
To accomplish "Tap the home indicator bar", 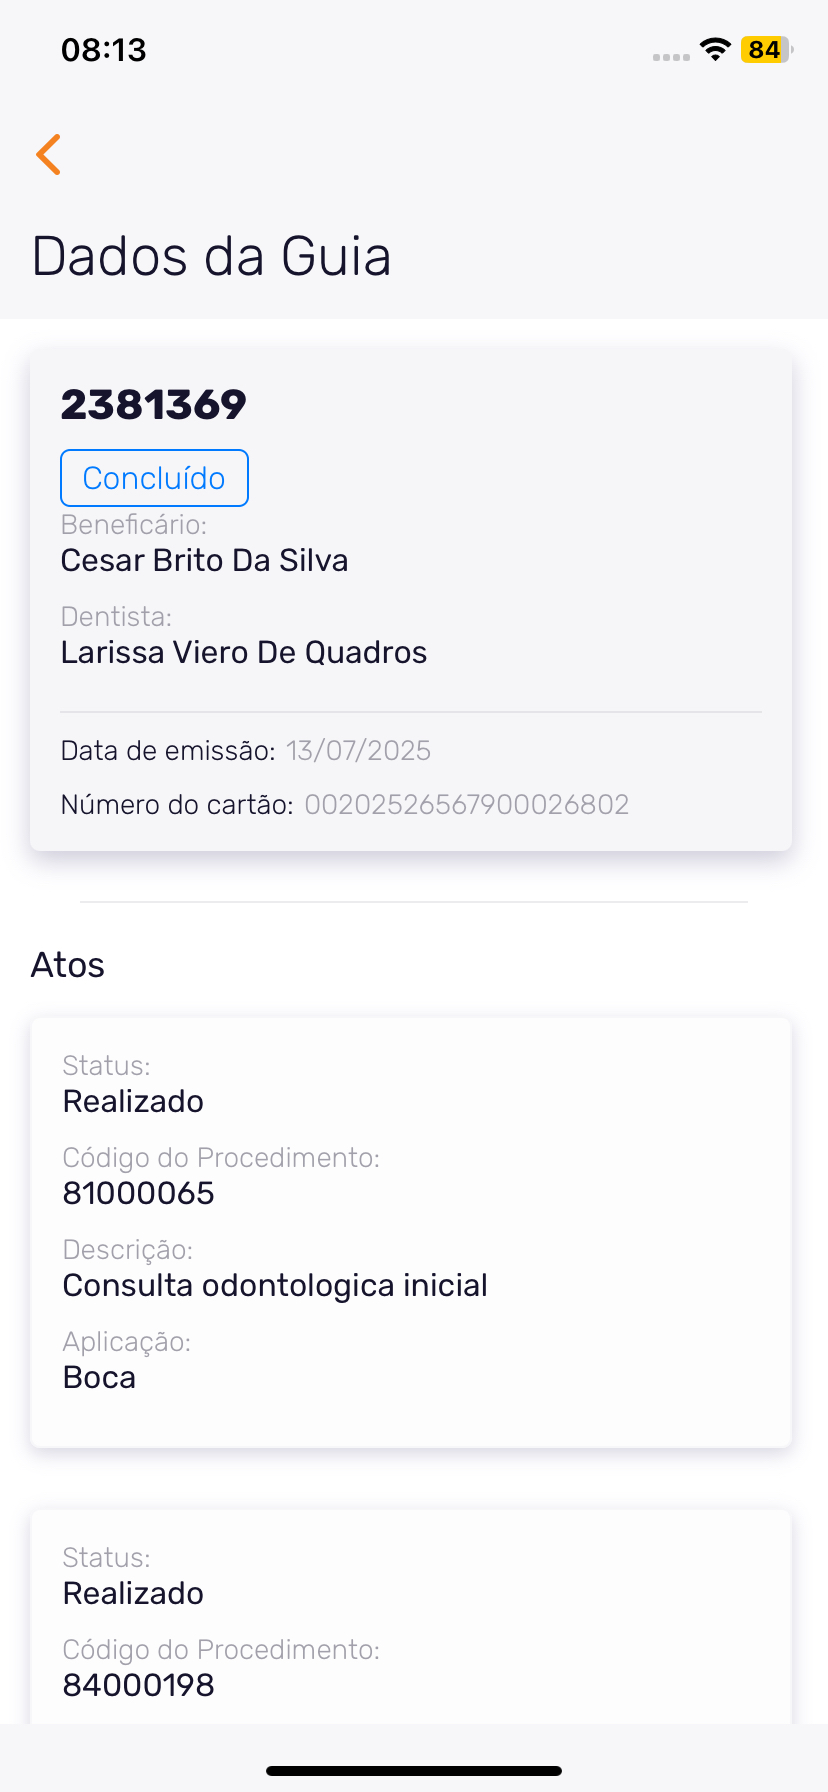I will click(414, 1771).
